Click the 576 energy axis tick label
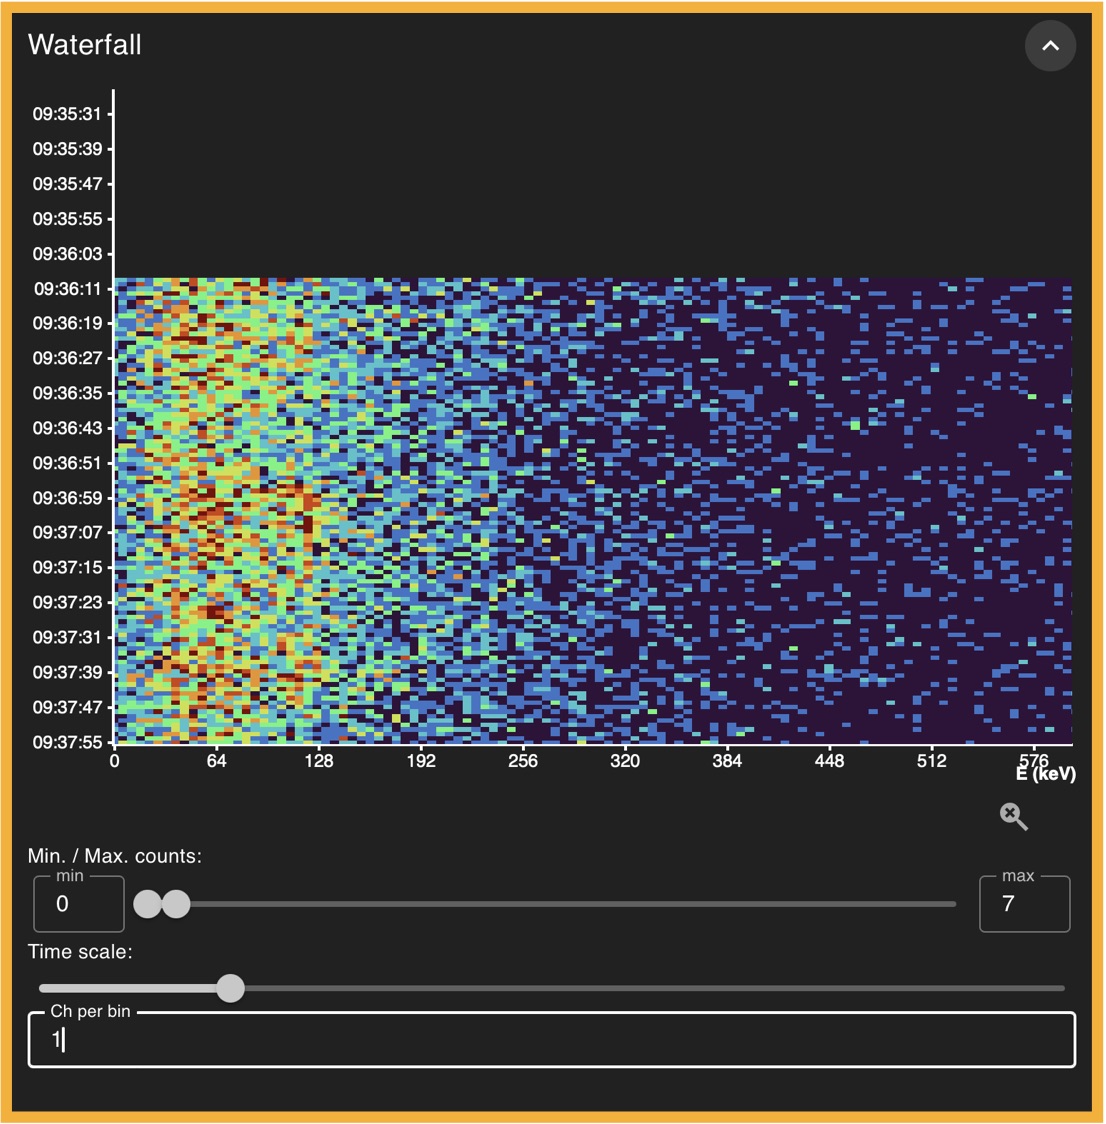 coord(1032,760)
